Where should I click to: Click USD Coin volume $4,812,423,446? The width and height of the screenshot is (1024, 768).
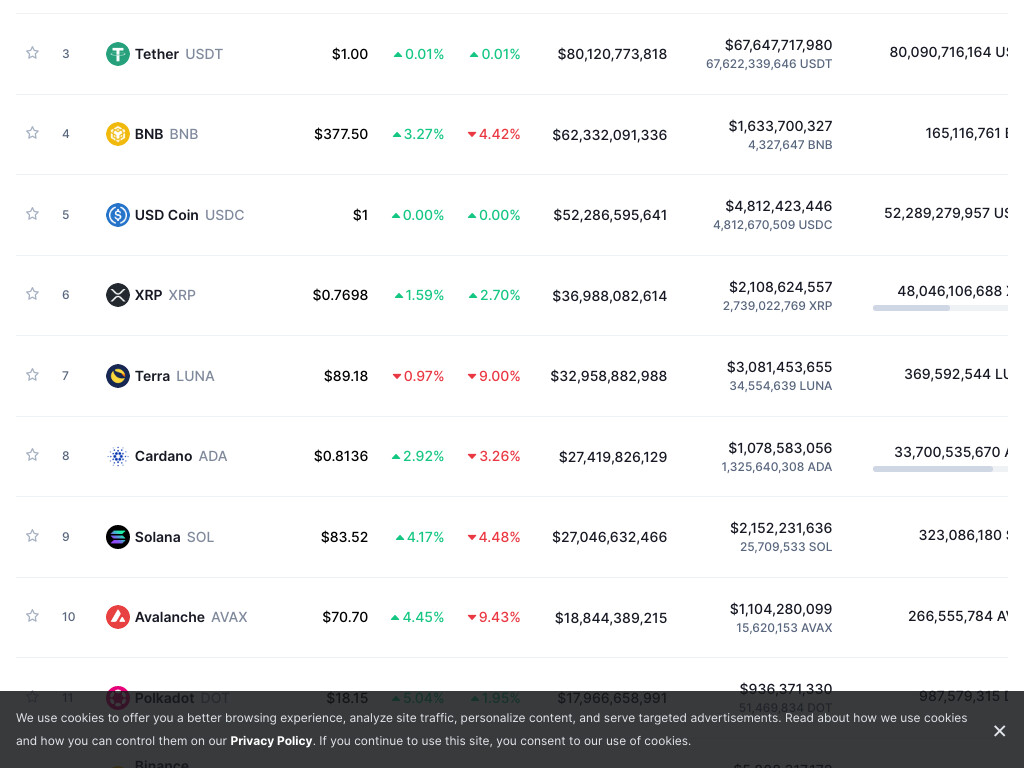pos(778,206)
